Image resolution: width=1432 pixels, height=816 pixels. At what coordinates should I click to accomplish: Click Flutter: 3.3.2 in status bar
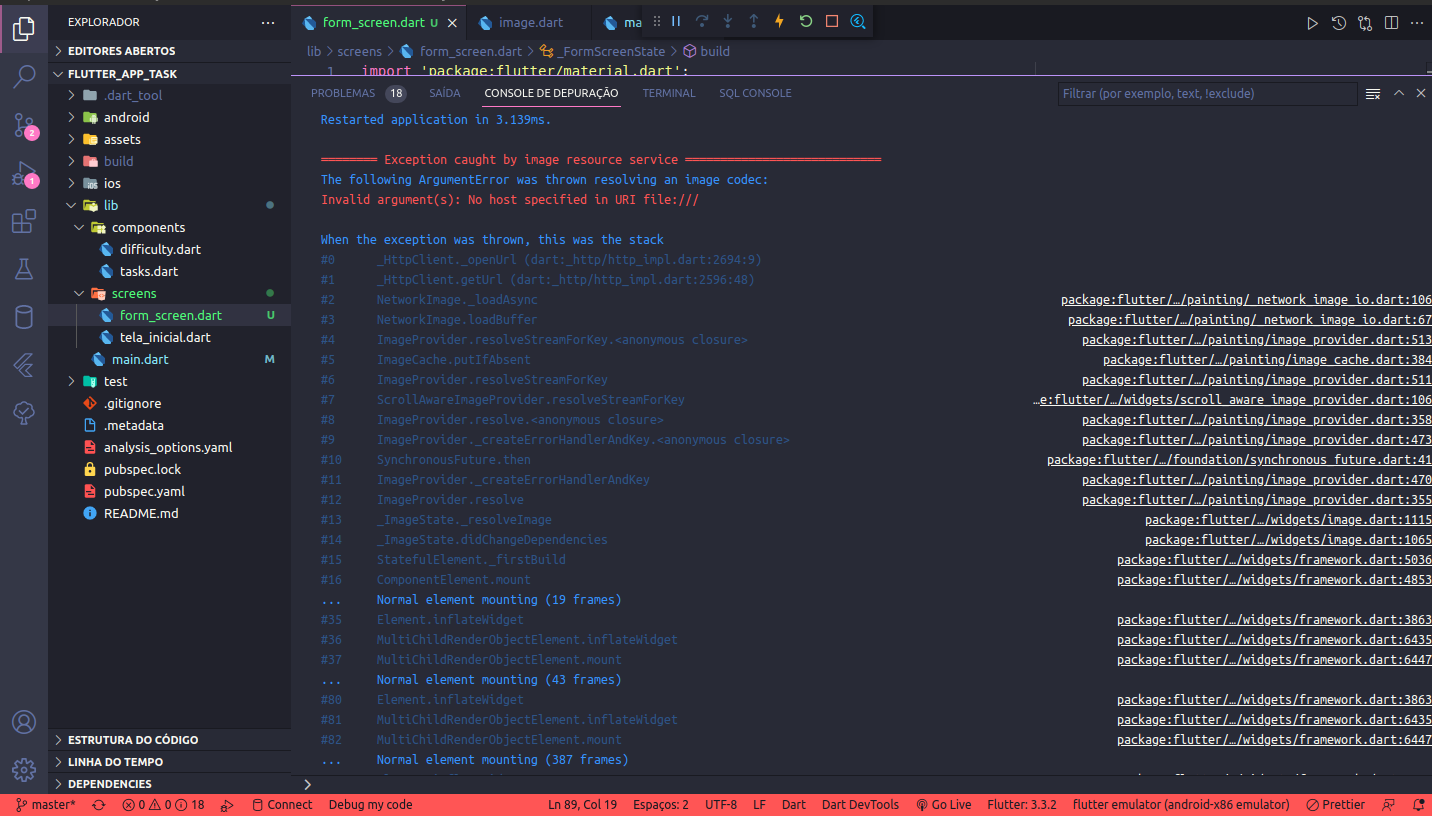[x=1022, y=805]
